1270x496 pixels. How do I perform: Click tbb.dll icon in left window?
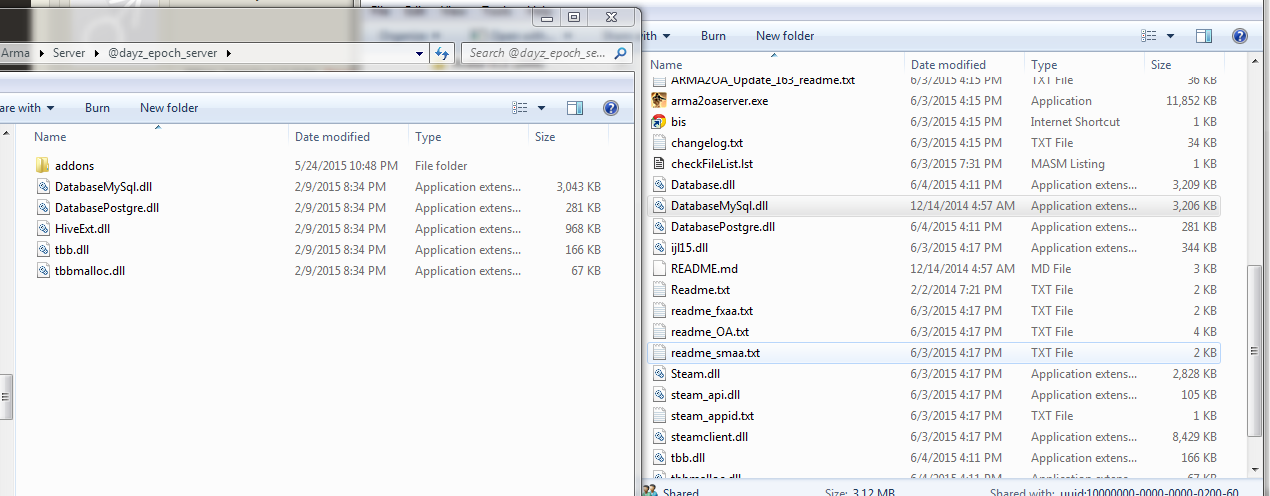pyautogui.click(x=42, y=250)
